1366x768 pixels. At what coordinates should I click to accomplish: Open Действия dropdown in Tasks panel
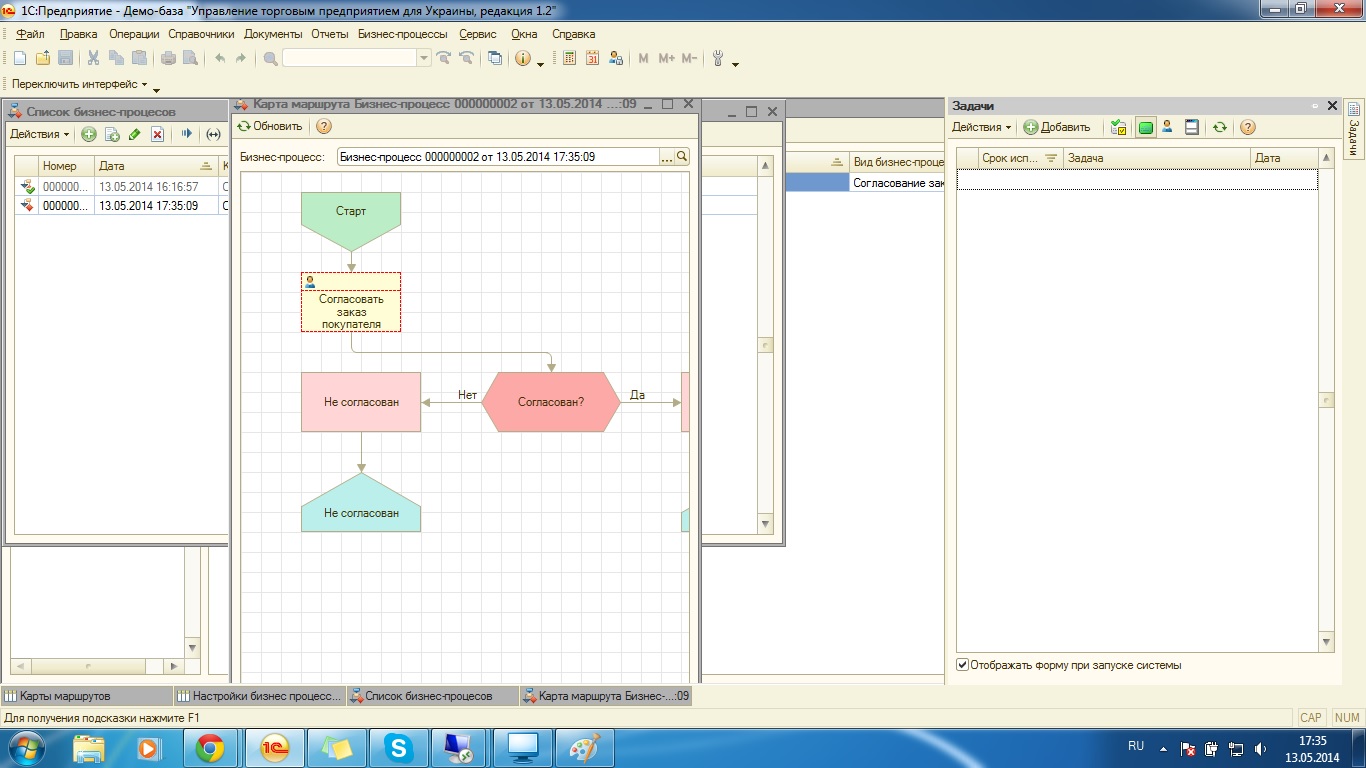(982, 127)
